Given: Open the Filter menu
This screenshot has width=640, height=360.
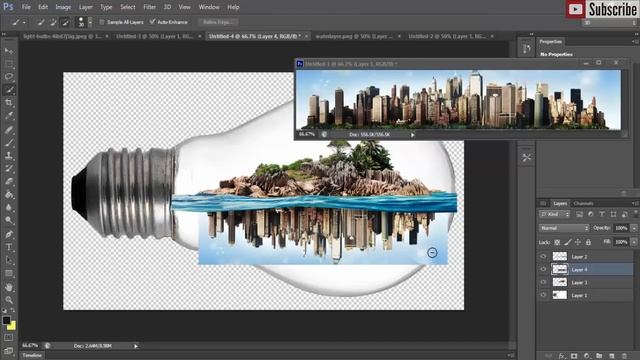Looking at the screenshot, I should click(149, 7).
